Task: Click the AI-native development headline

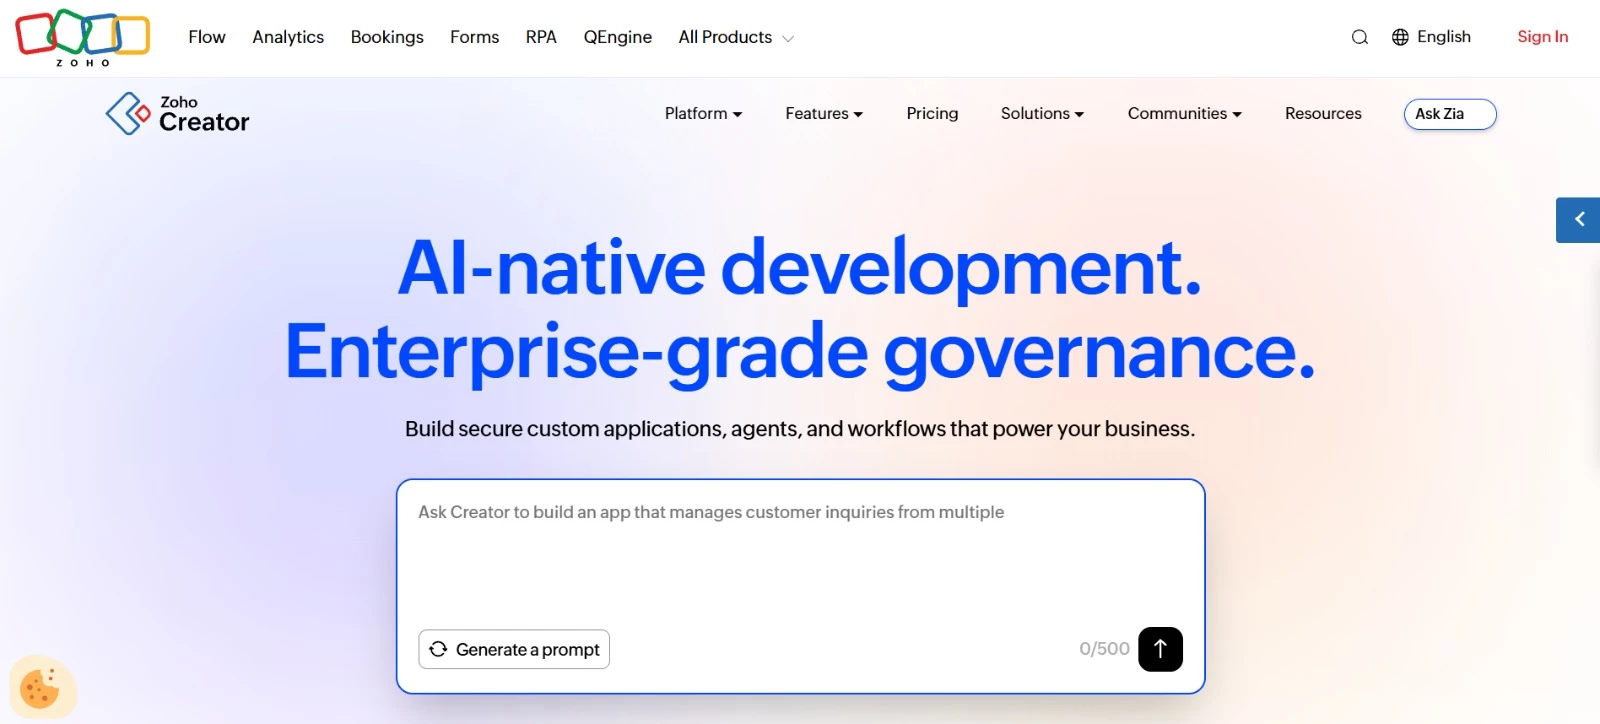Action: 800,268
